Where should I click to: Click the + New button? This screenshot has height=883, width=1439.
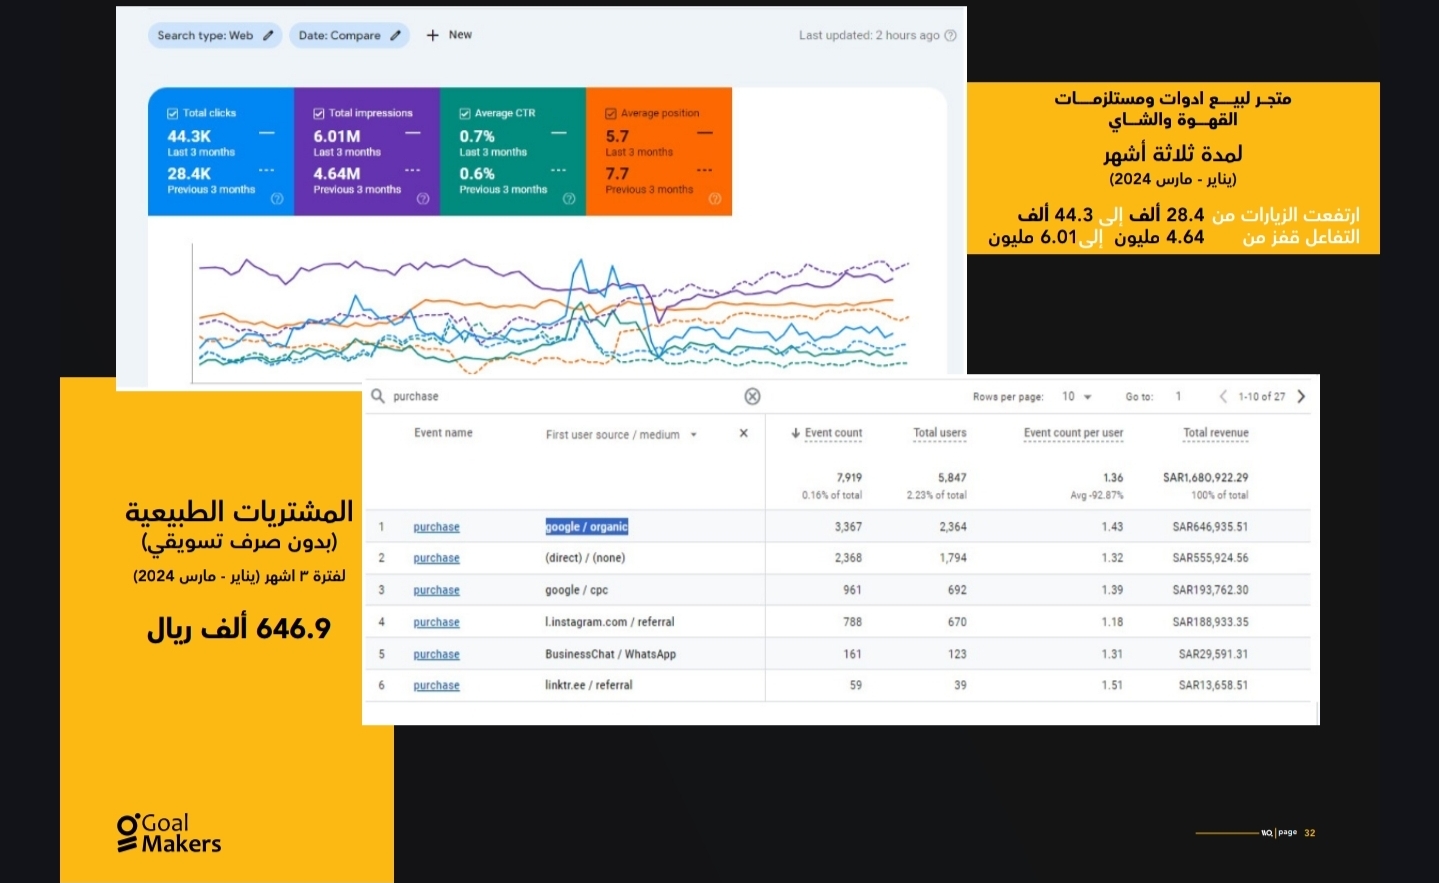tap(448, 34)
